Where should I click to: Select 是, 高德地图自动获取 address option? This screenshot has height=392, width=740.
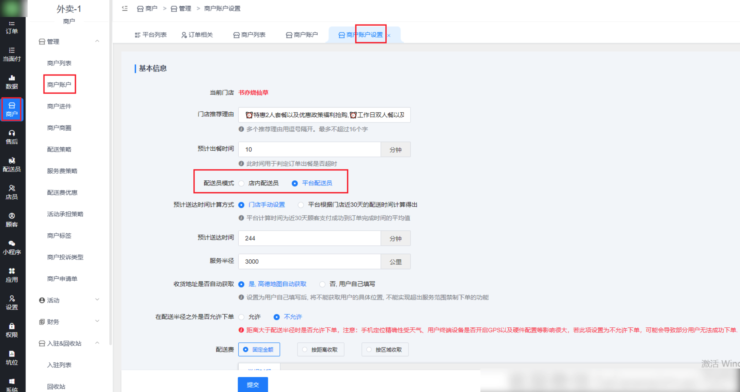pos(242,284)
